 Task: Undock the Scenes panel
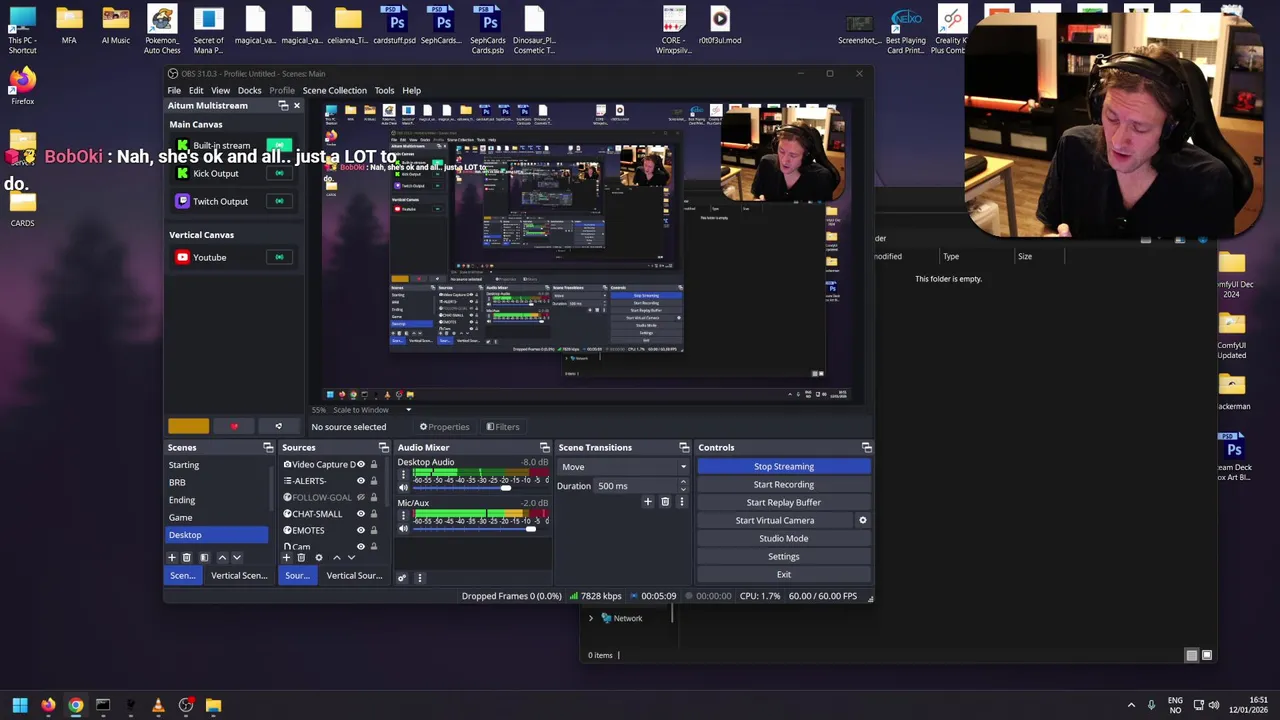(268, 447)
